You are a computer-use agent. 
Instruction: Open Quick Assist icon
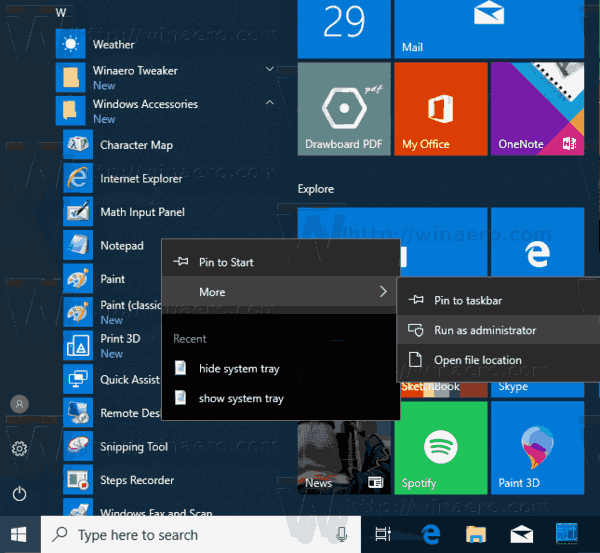pyautogui.click(x=78, y=379)
